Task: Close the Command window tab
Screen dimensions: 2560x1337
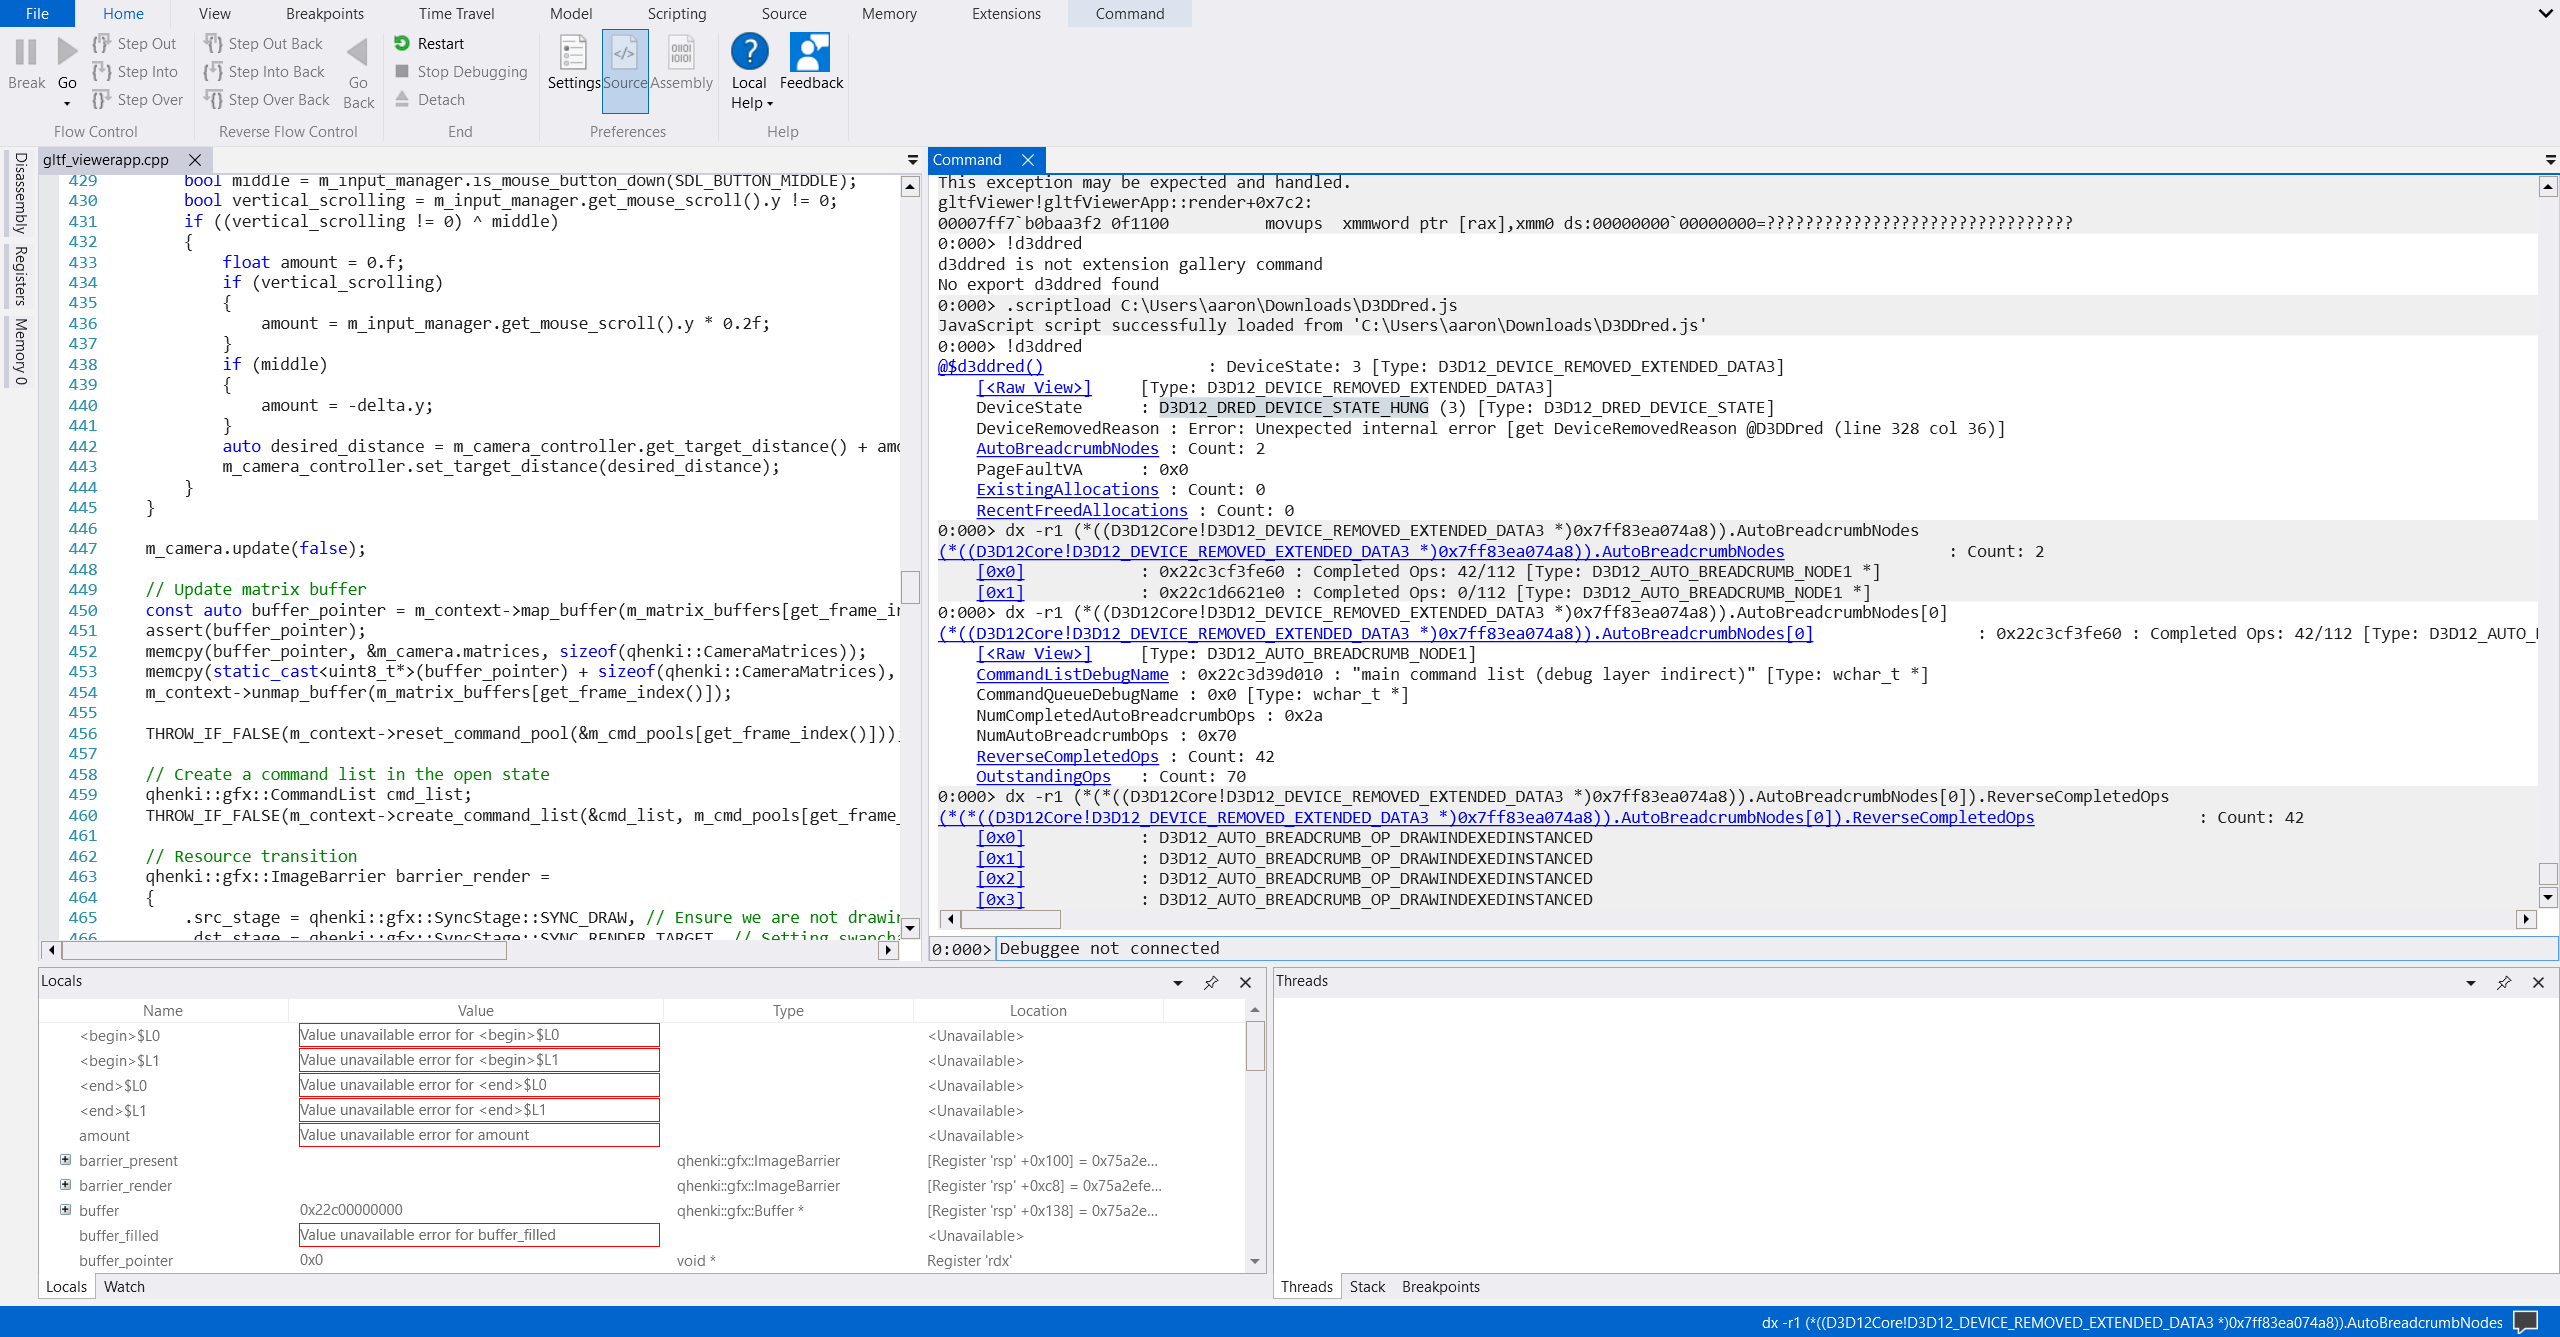Action: pos(1027,160)
